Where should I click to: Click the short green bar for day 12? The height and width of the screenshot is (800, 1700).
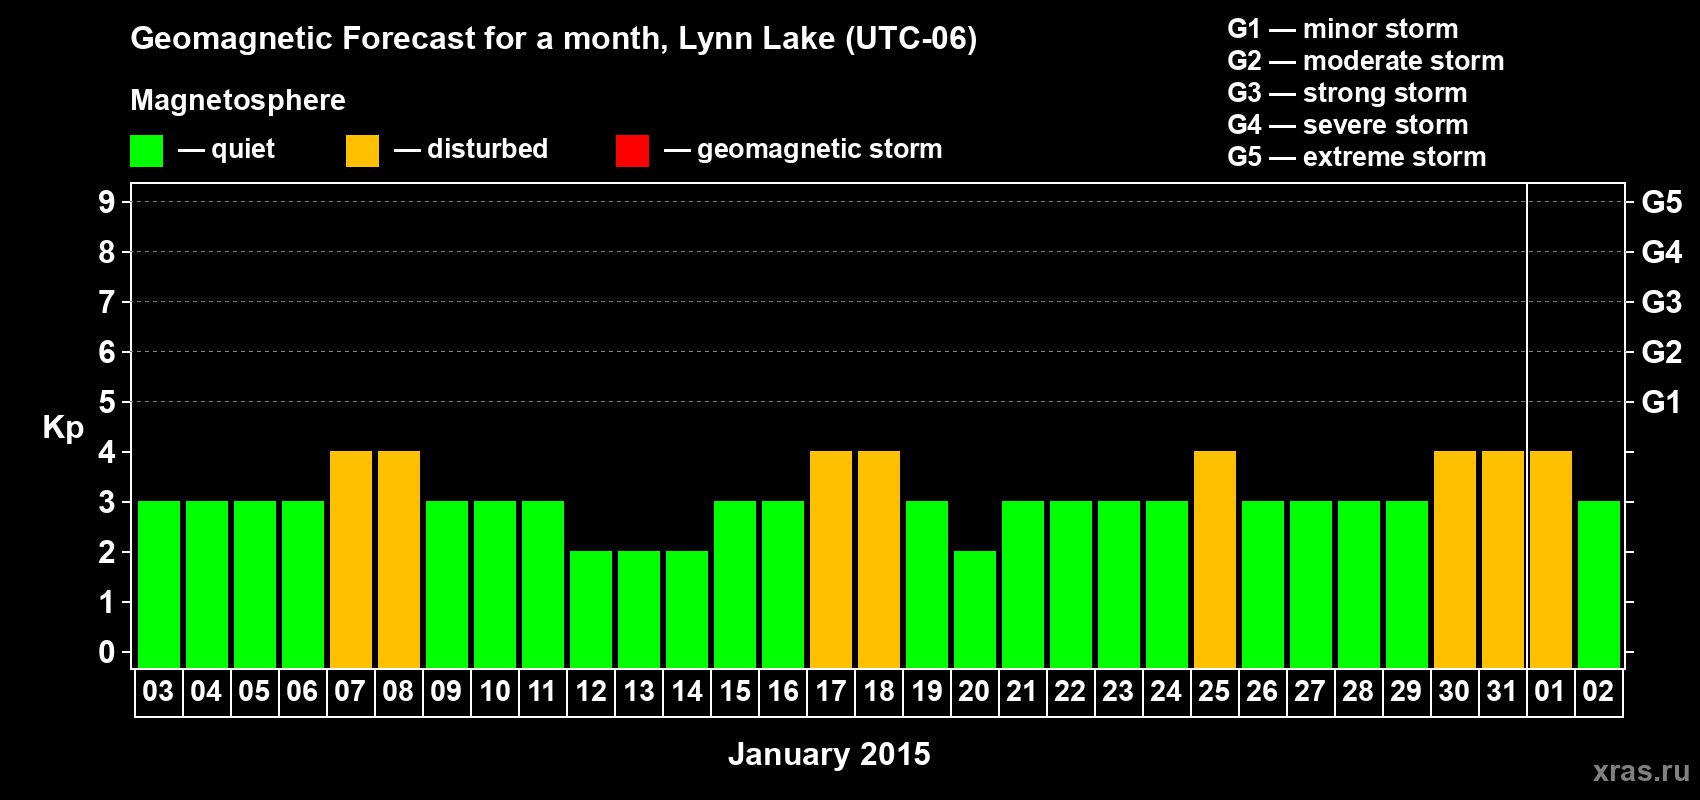[x=591, y=609]
